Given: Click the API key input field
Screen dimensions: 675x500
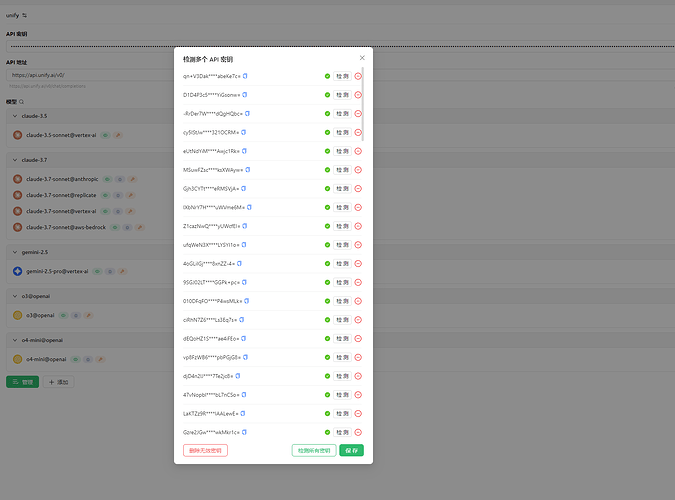Looking at the screenshot, I should coord(341,47).
